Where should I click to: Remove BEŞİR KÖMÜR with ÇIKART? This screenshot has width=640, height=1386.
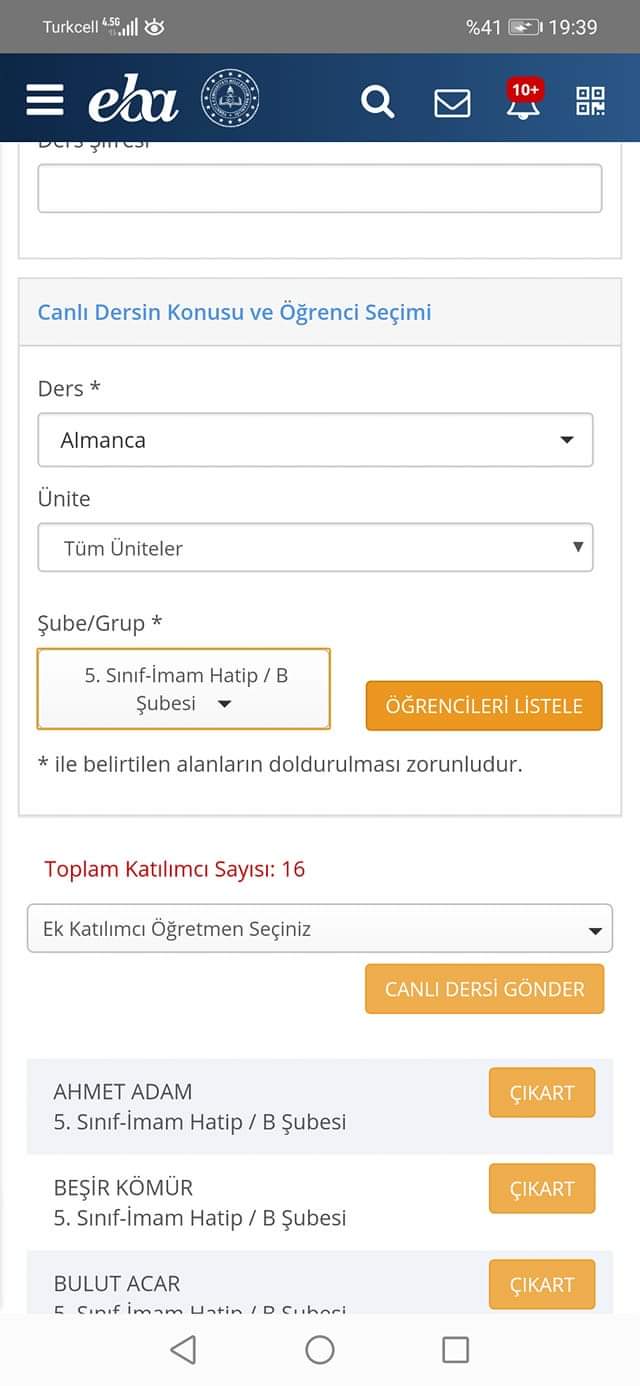point(541,1189)
